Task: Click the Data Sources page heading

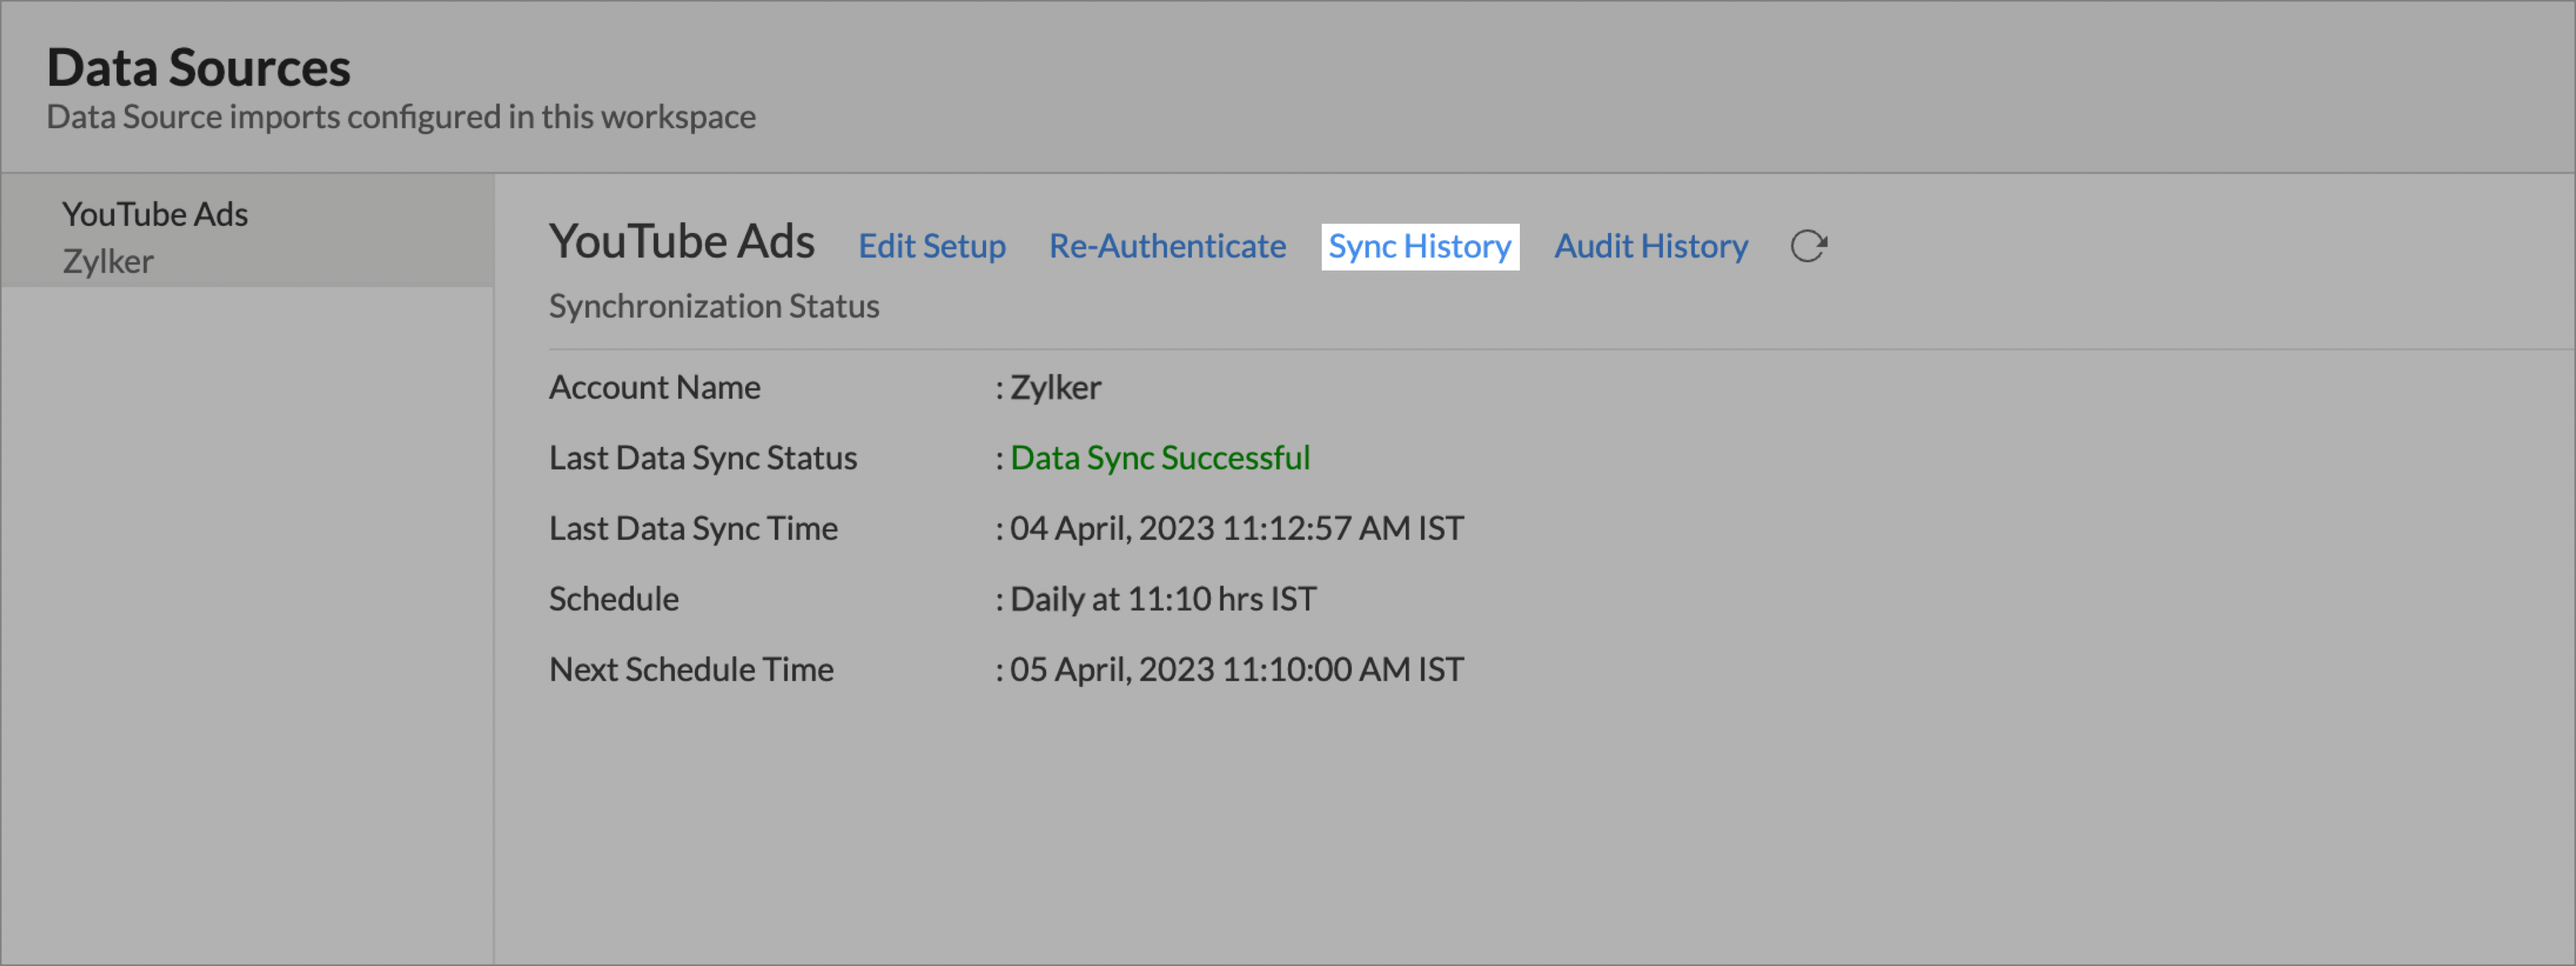Action: pos(198,68)
